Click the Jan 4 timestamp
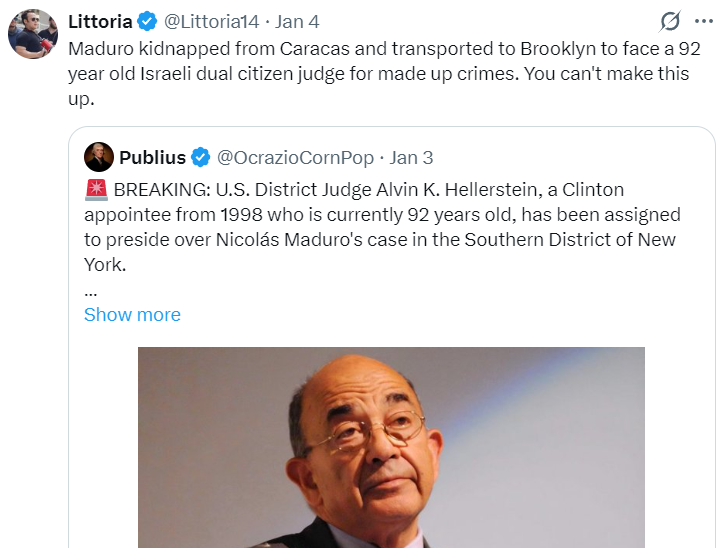 [x=296, y=22]
